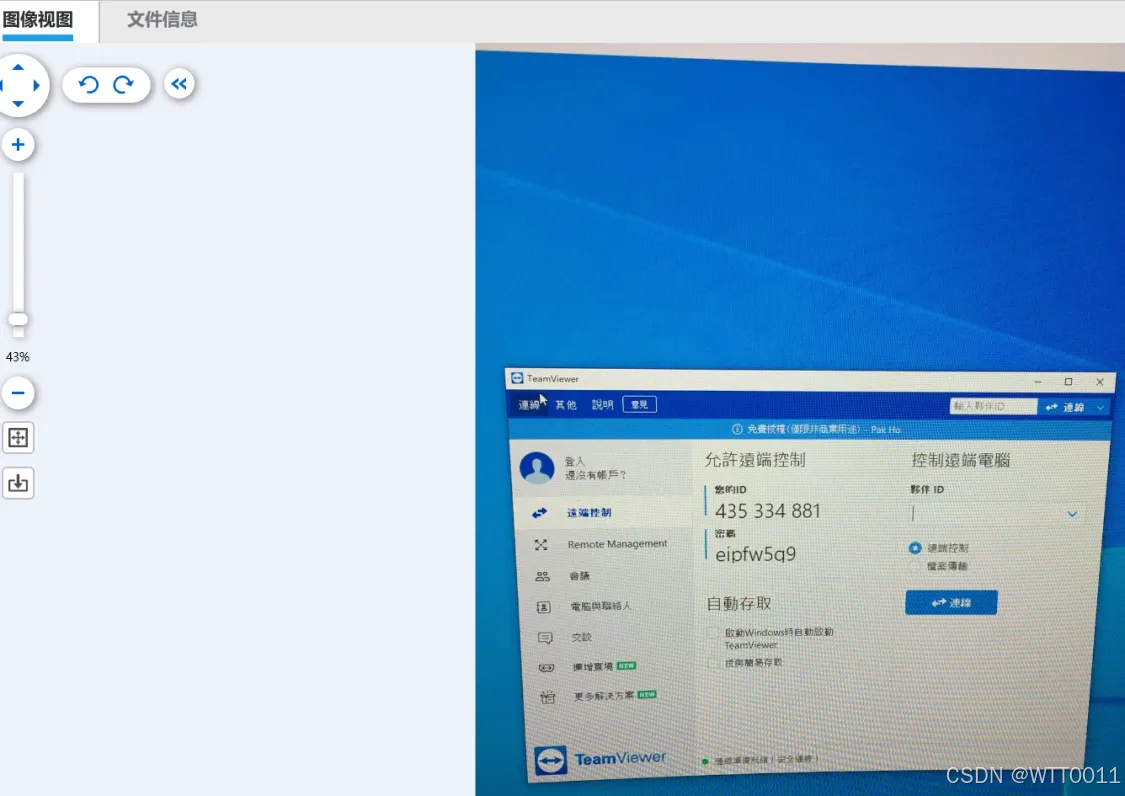Click the 允許遠端控制 heading
Viewport: 1125px width, 796px height.
click(x=755, y=460)
